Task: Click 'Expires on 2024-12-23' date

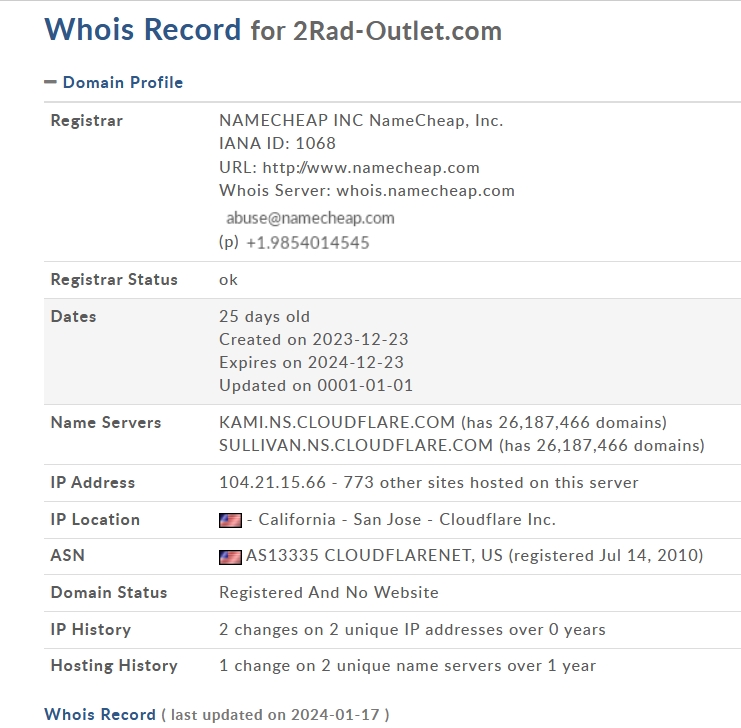Action: [311, 363]
